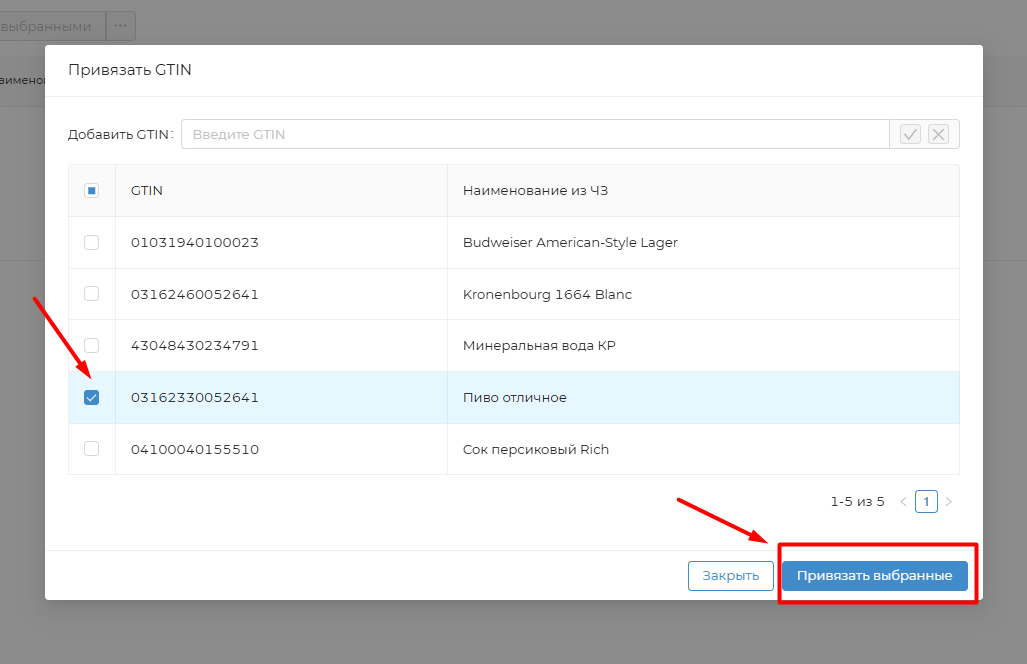Select checkbox for Минеральная вода КР
The image size is (1027, 664).
point(91,346)
